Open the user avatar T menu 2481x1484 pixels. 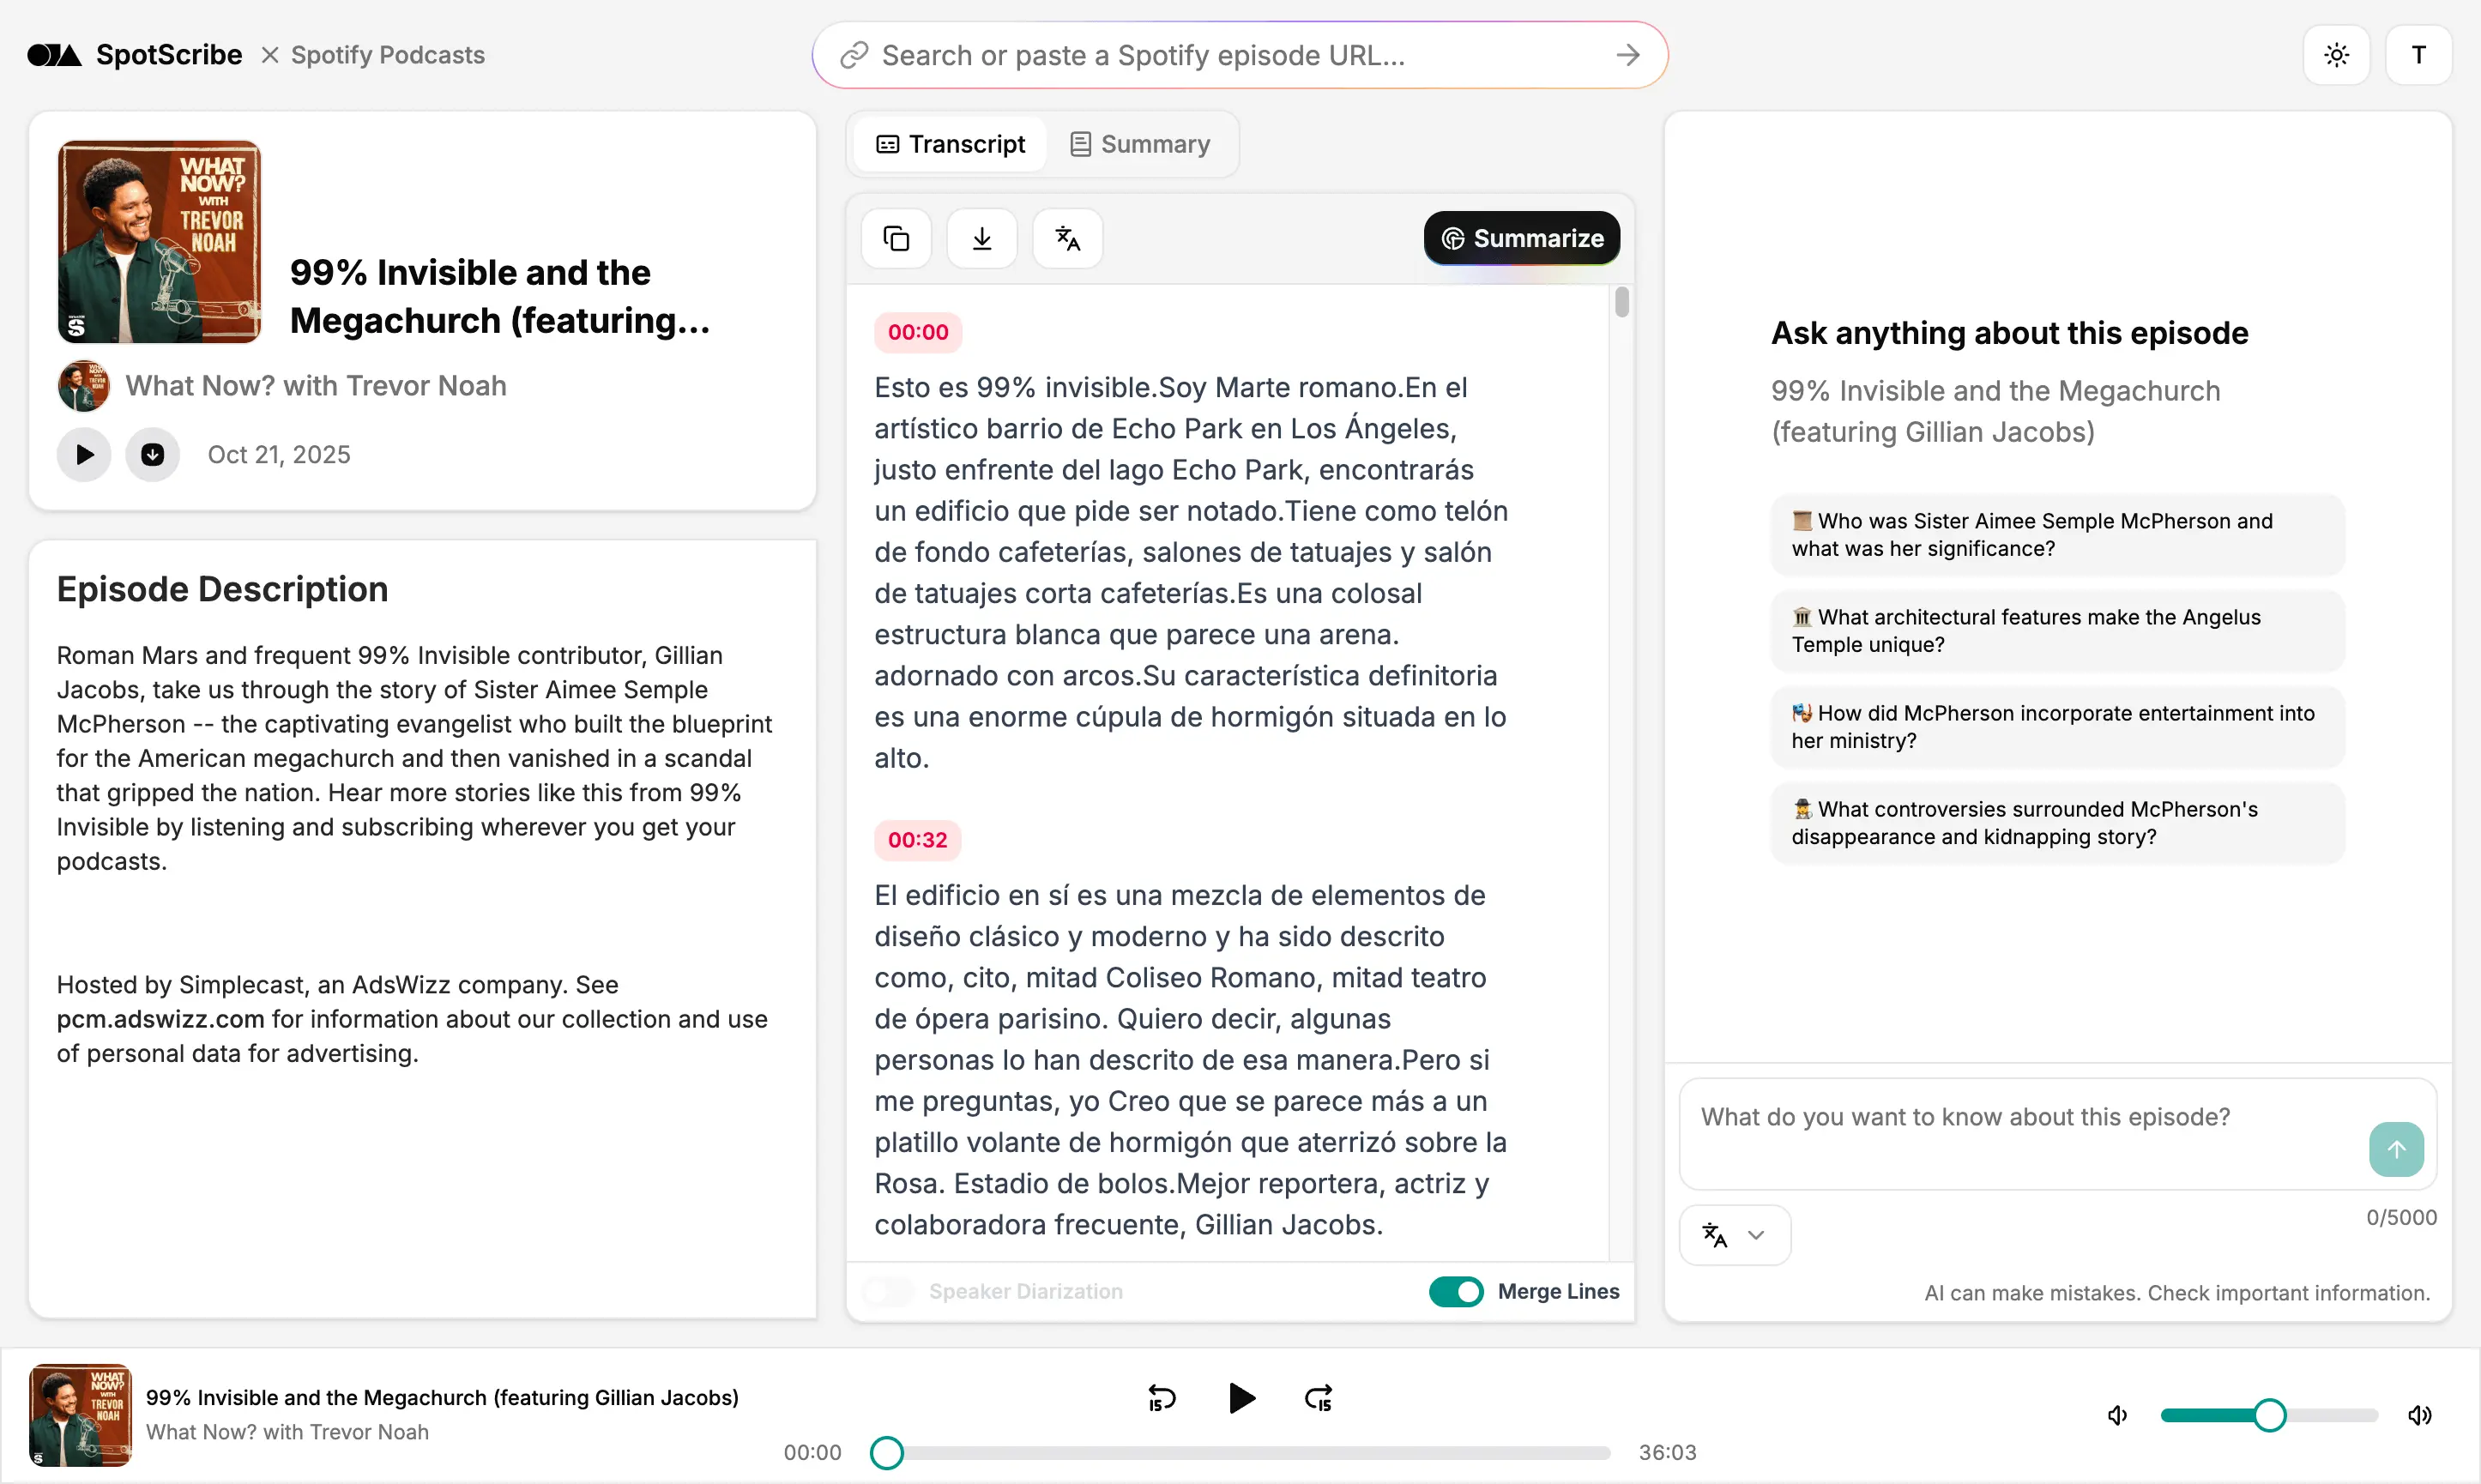coord(2418,55)
